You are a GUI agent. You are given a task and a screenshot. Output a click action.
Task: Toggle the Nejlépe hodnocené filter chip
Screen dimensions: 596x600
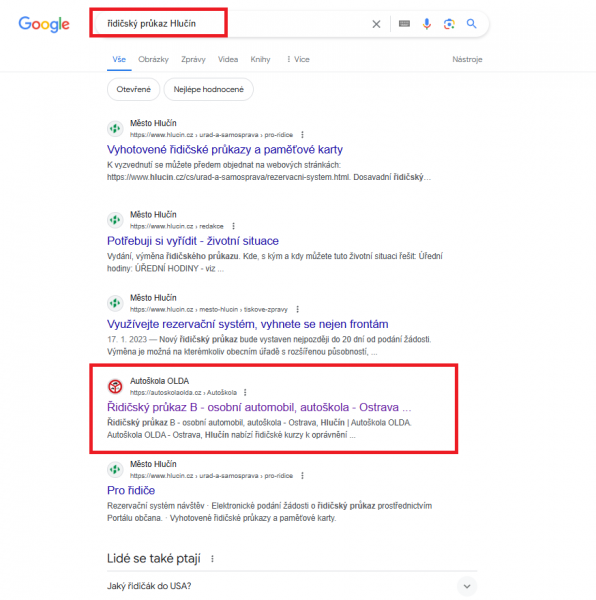(208, 89)
